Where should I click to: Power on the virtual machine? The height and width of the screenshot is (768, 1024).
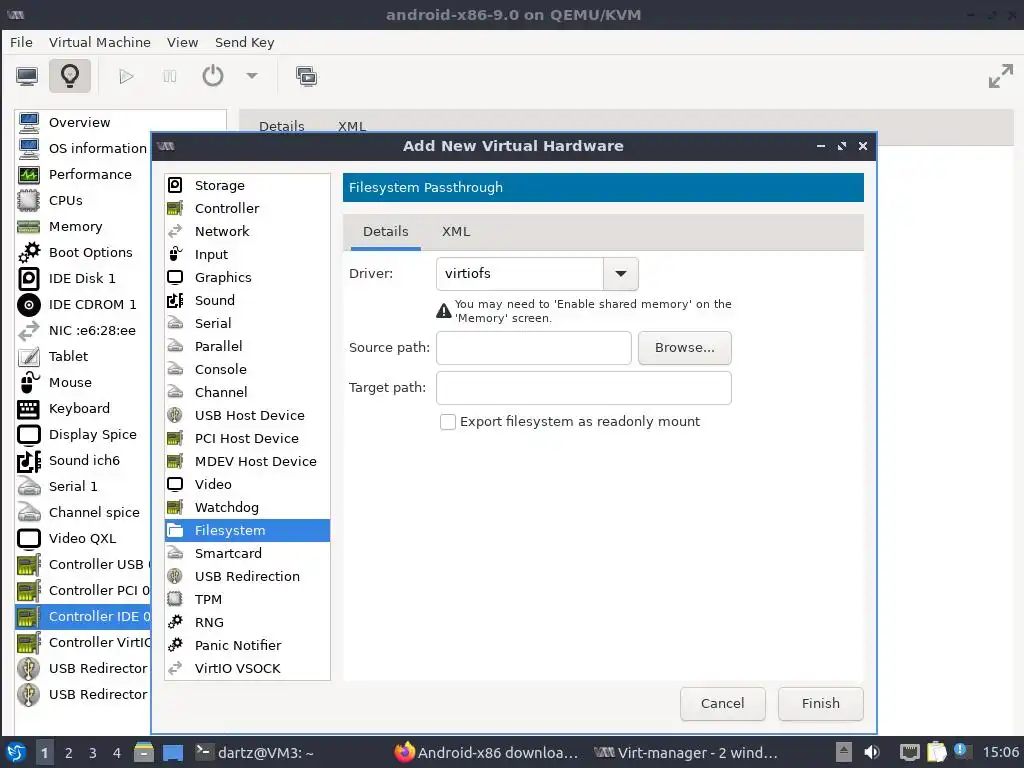pos(126,76)
